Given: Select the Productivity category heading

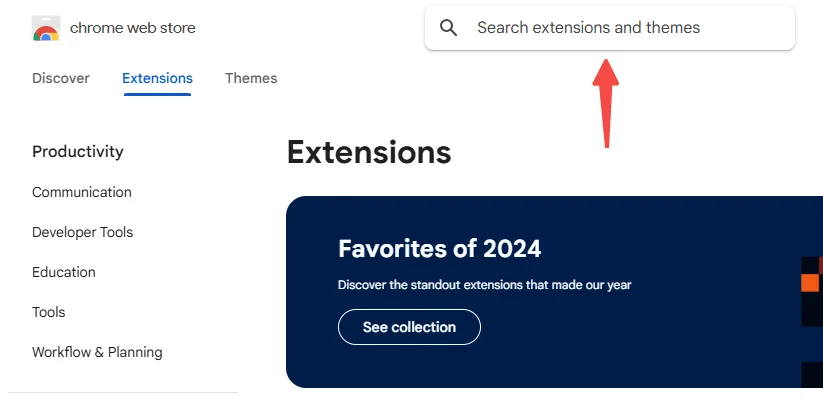Looking at the screenshot, I should point(78,152).
